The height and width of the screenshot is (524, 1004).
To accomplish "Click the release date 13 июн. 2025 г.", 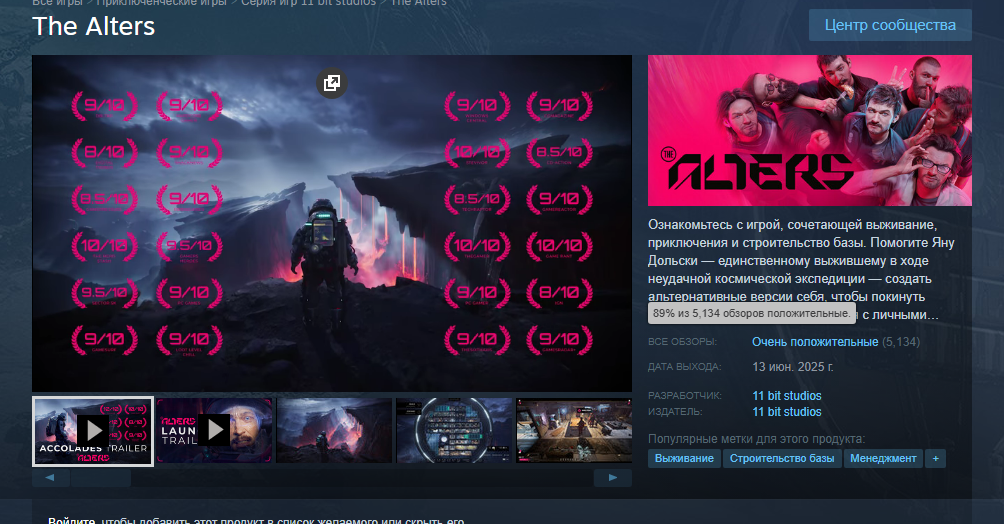I will 793,367.
